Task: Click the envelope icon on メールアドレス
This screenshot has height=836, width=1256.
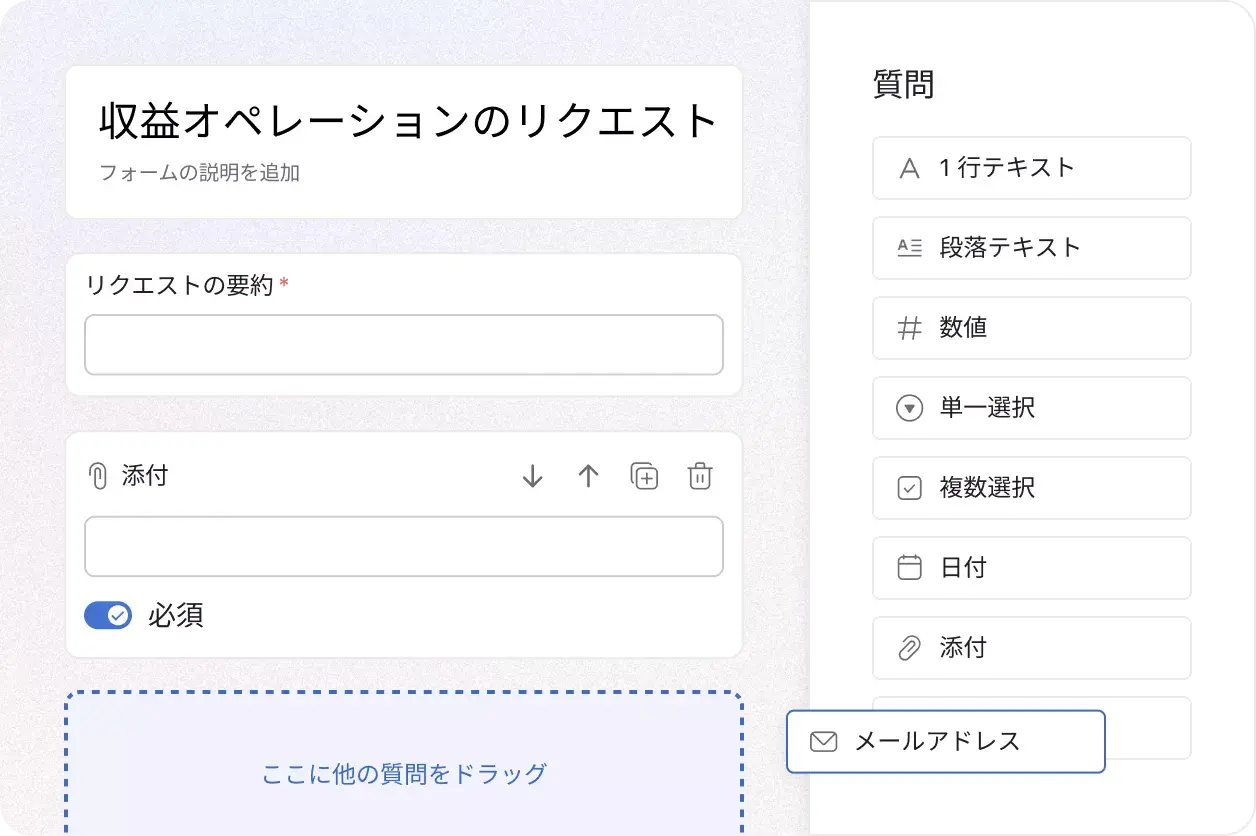Action: (823, 742)
